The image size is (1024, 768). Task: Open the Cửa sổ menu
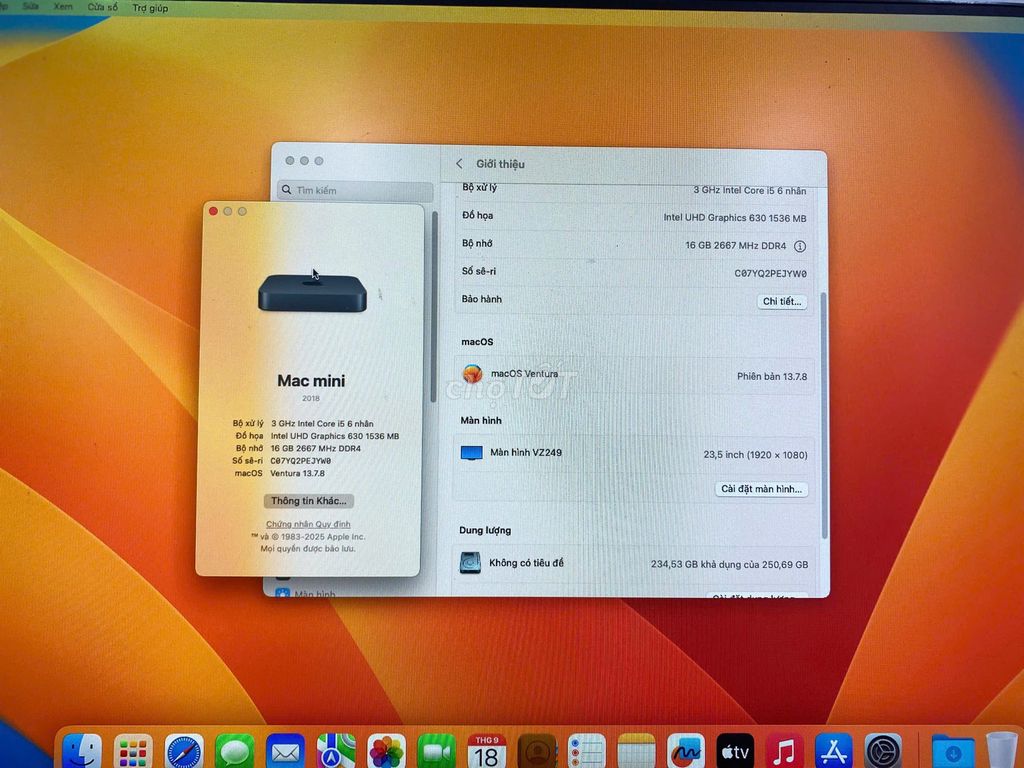pos(103,7)
